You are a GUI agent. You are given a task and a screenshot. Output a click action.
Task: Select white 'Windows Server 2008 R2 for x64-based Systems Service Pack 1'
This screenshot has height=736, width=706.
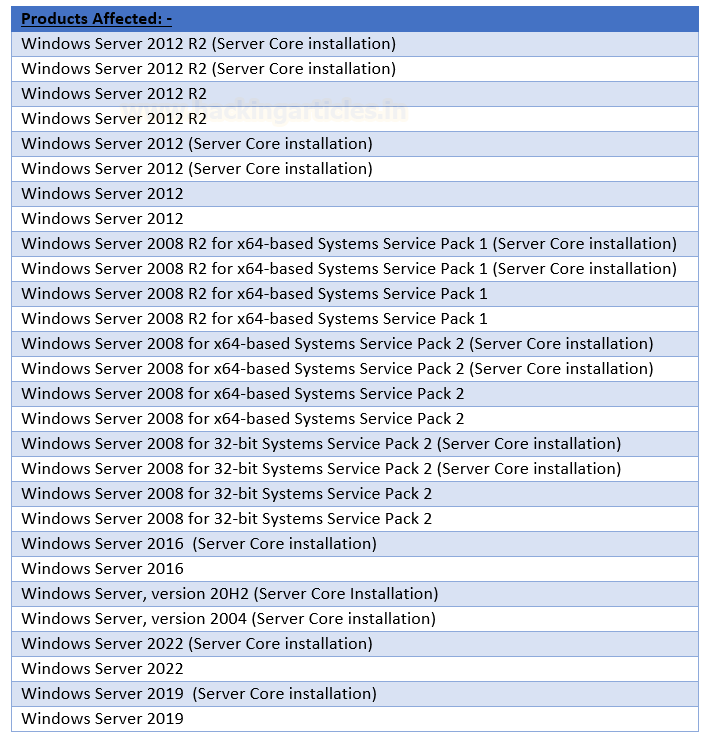click(355, 319)
